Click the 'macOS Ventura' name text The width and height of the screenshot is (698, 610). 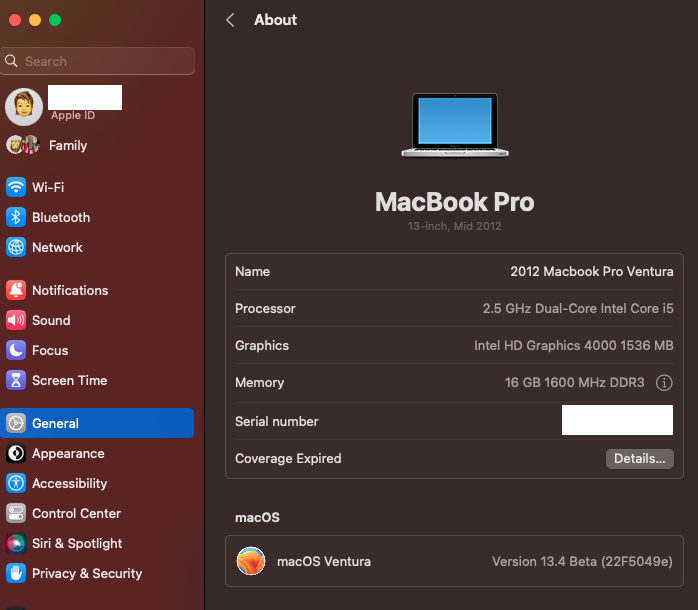click(x=324, y=561)
